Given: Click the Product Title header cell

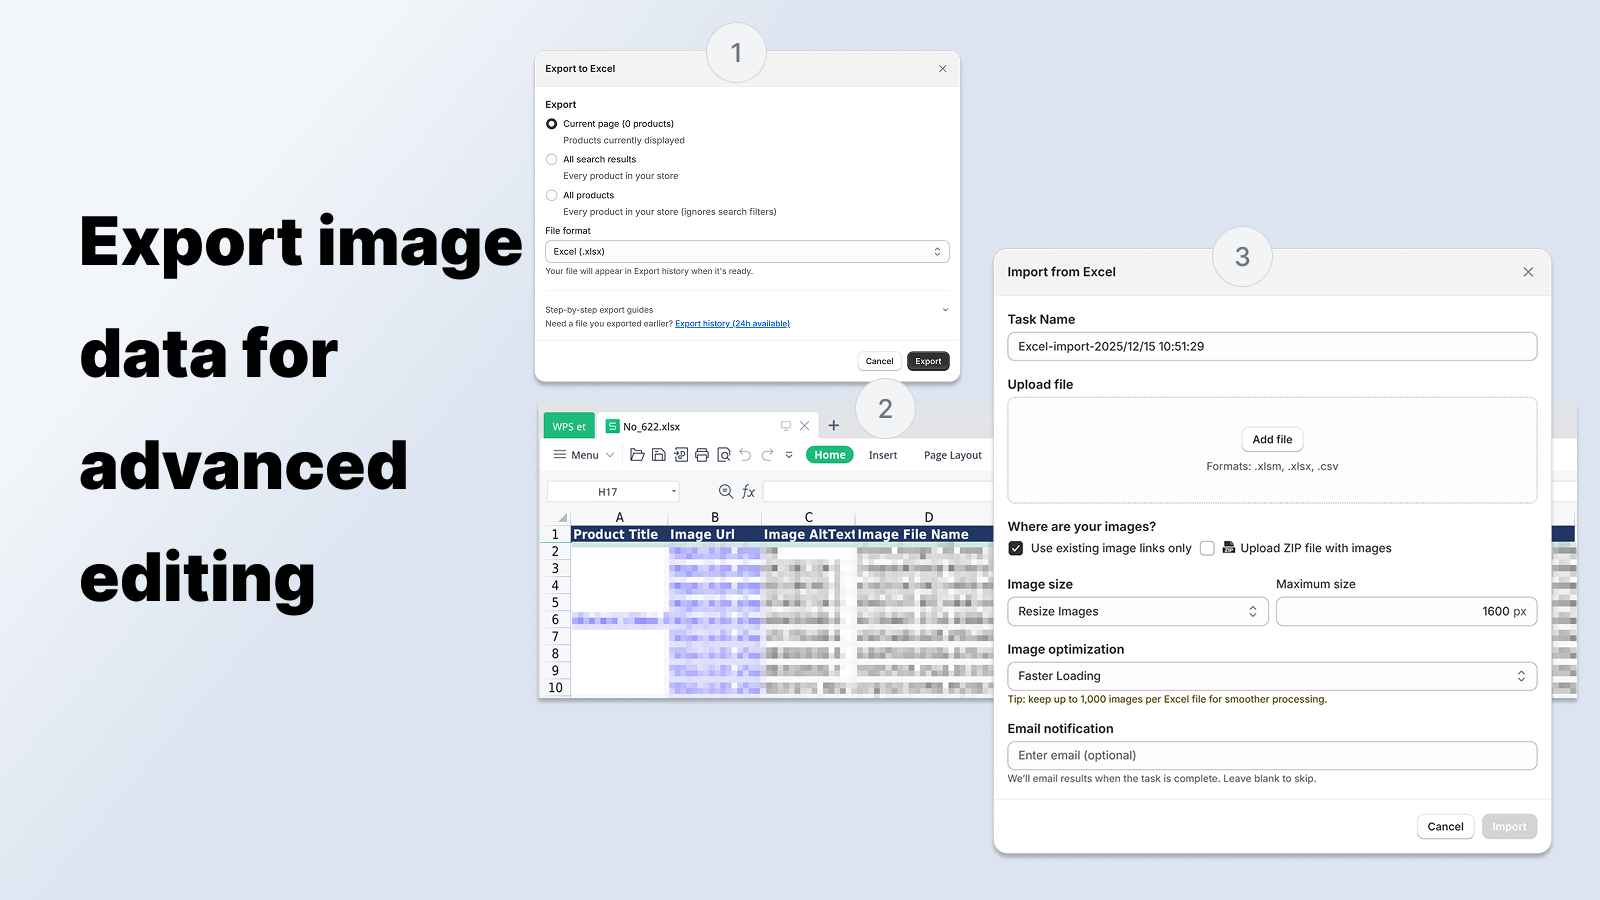Looking at the screenshot, I should point(619,535).
